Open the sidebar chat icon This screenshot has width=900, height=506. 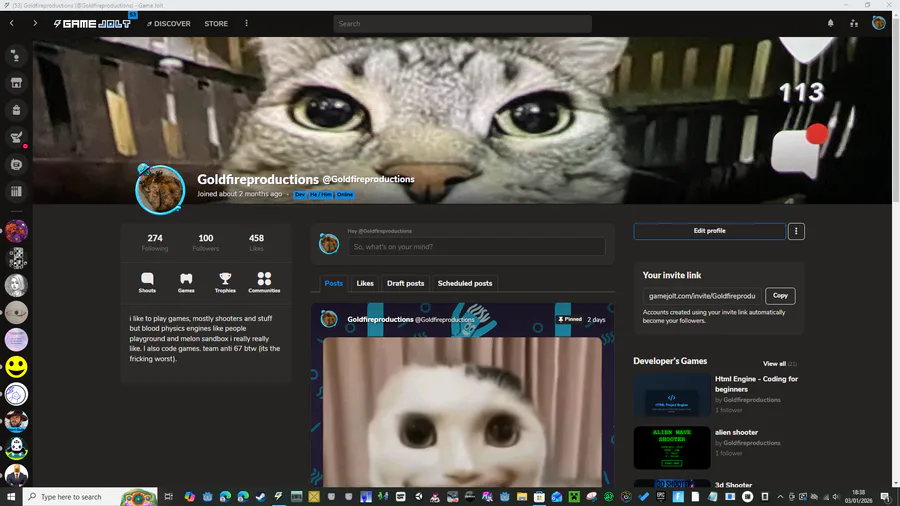click(16, 165)
